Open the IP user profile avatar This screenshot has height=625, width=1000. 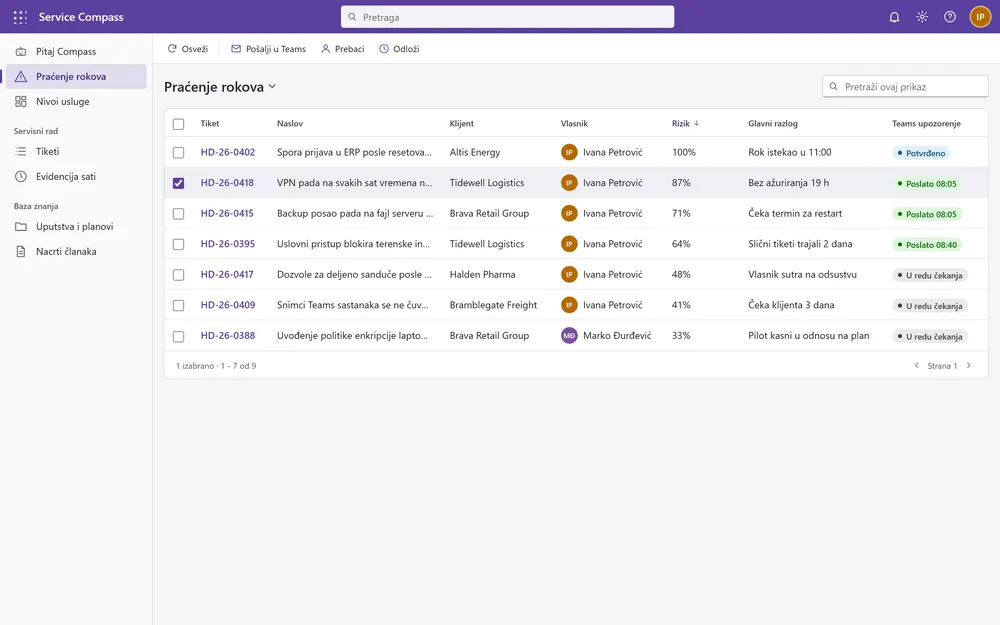click(x=980, y=17)
